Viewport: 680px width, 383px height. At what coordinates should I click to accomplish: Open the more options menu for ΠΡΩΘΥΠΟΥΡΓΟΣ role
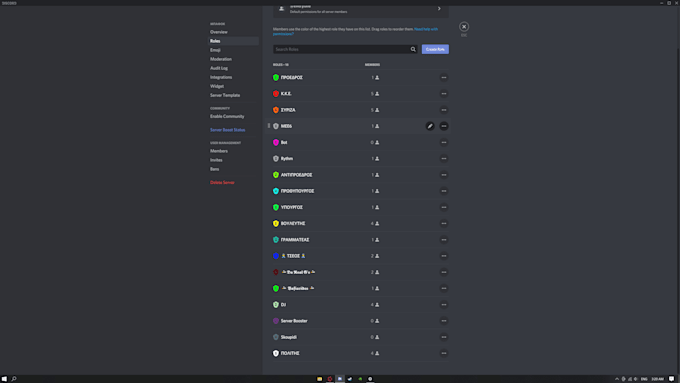pos(444,191)
